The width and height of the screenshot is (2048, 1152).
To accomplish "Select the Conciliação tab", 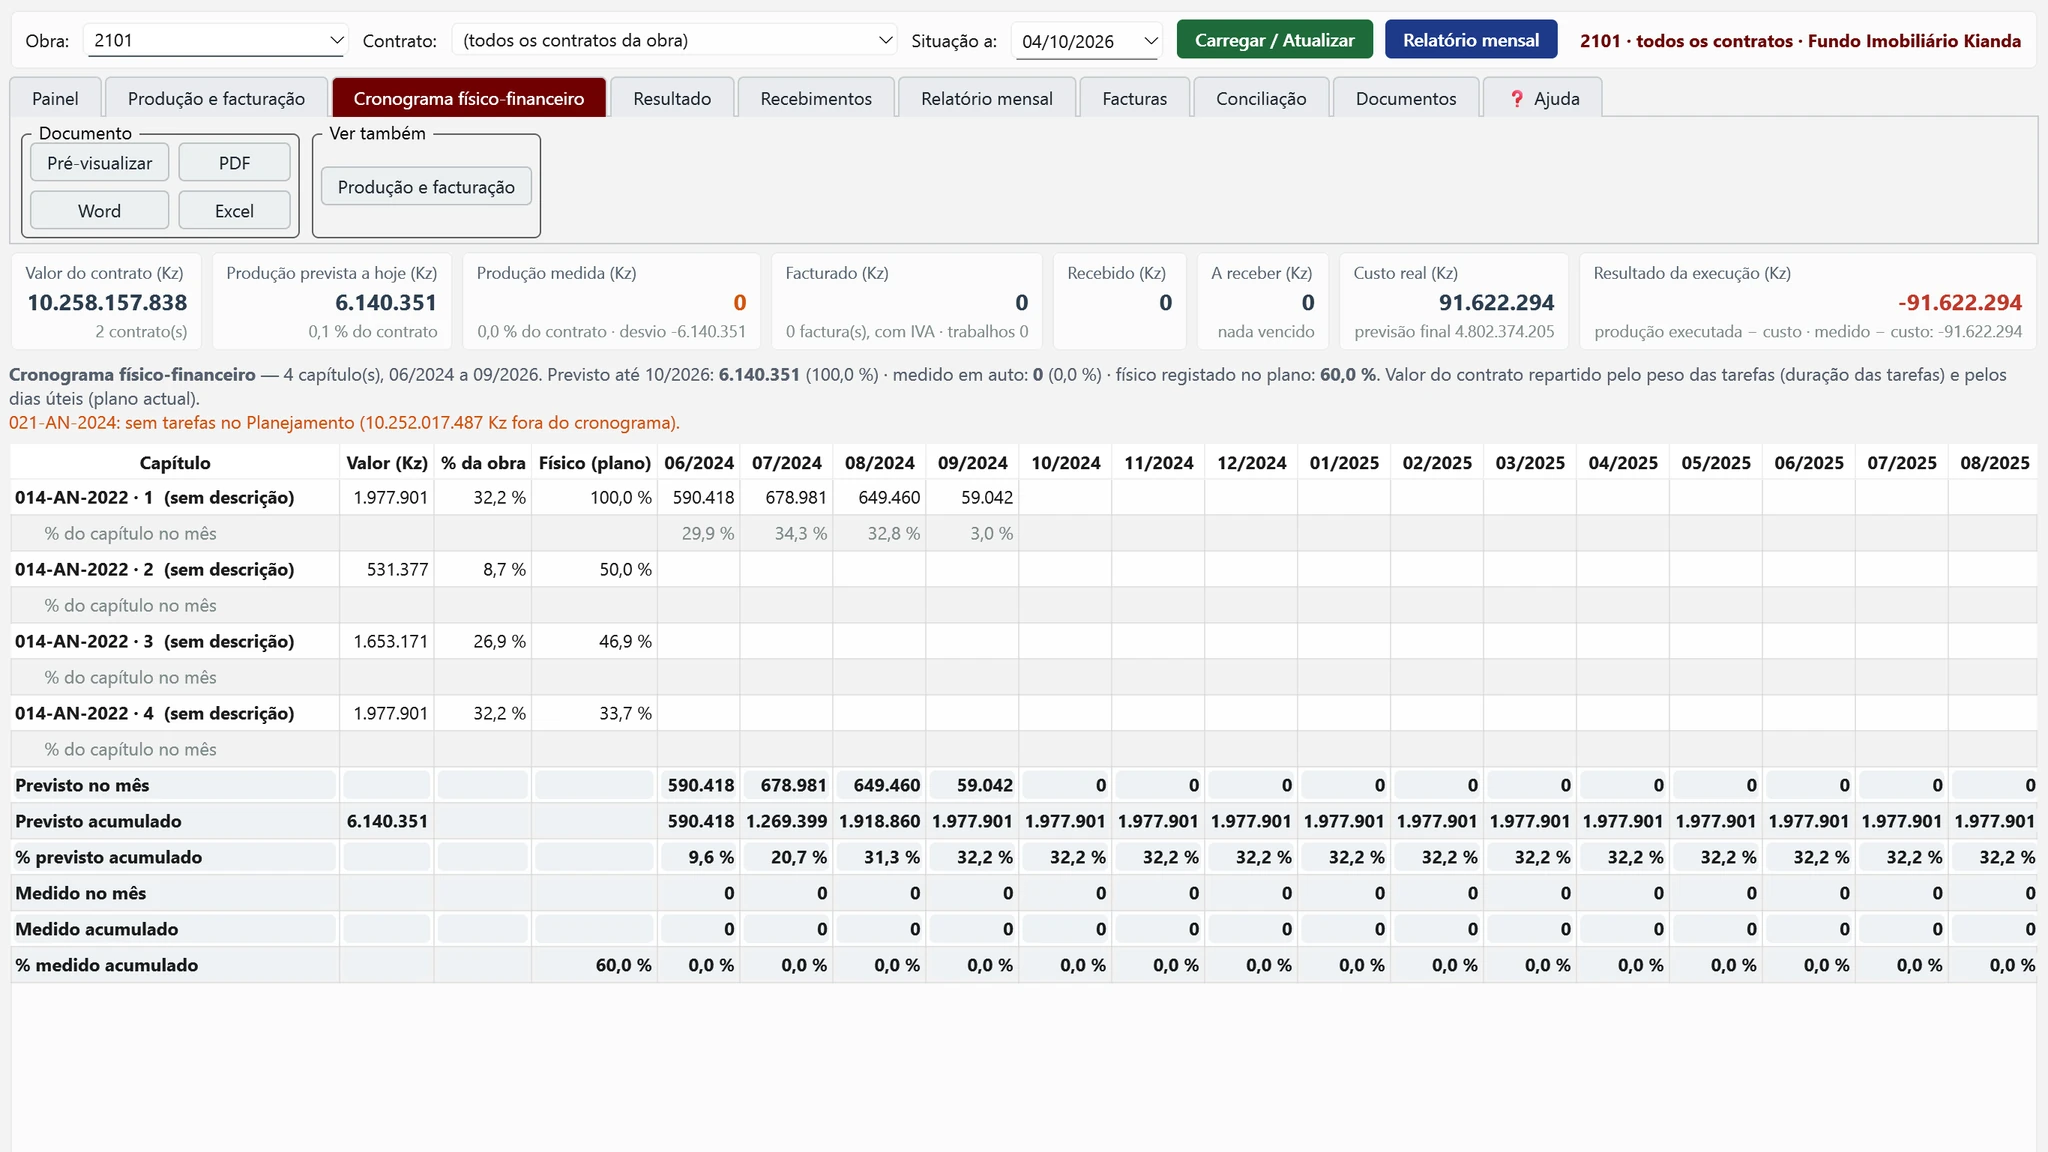I will click(1261, 98).
